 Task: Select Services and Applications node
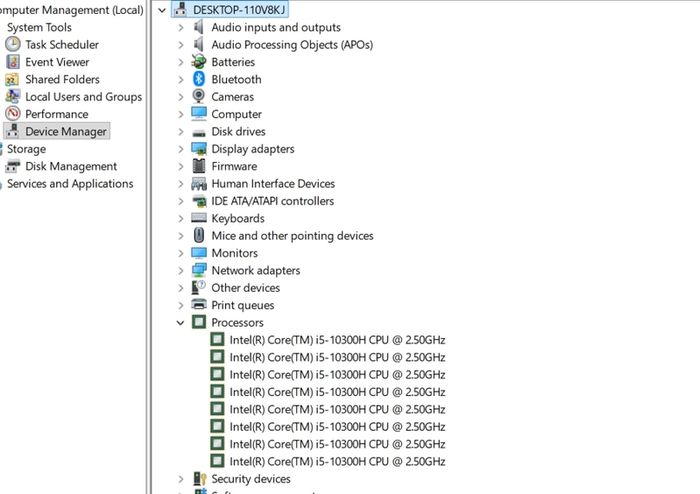click(x=70, y=183)
